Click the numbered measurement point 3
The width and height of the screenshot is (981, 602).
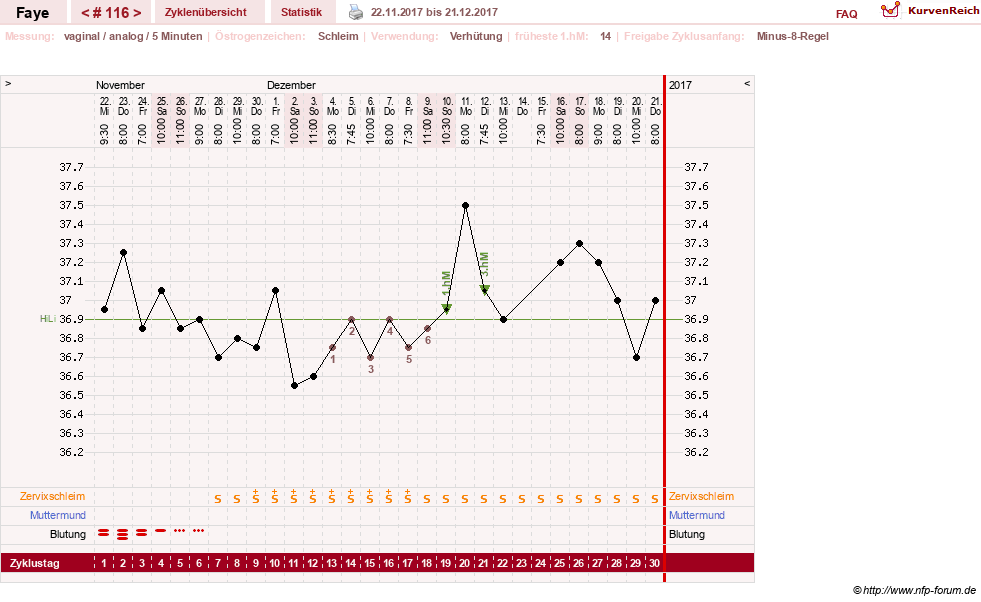point(370,357)
